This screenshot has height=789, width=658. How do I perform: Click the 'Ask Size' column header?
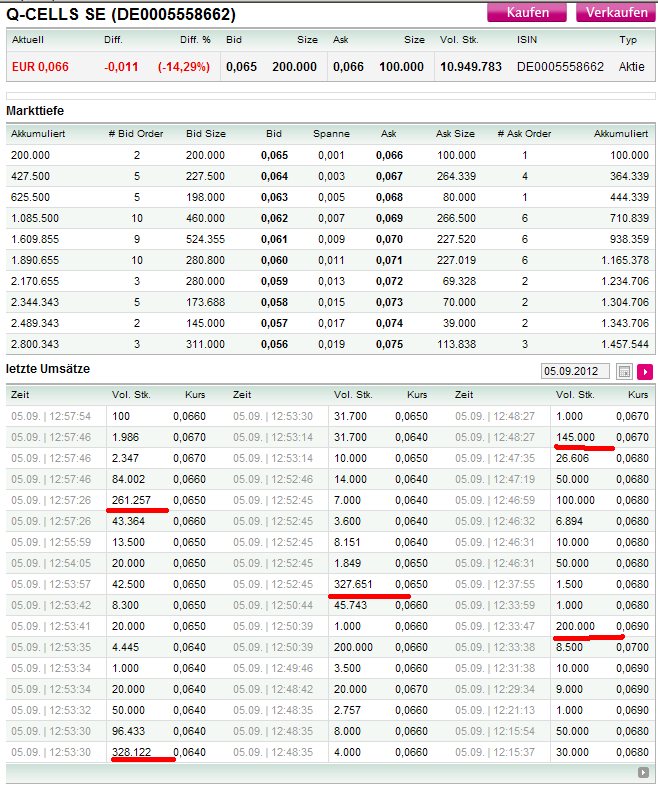pos(455,133)
